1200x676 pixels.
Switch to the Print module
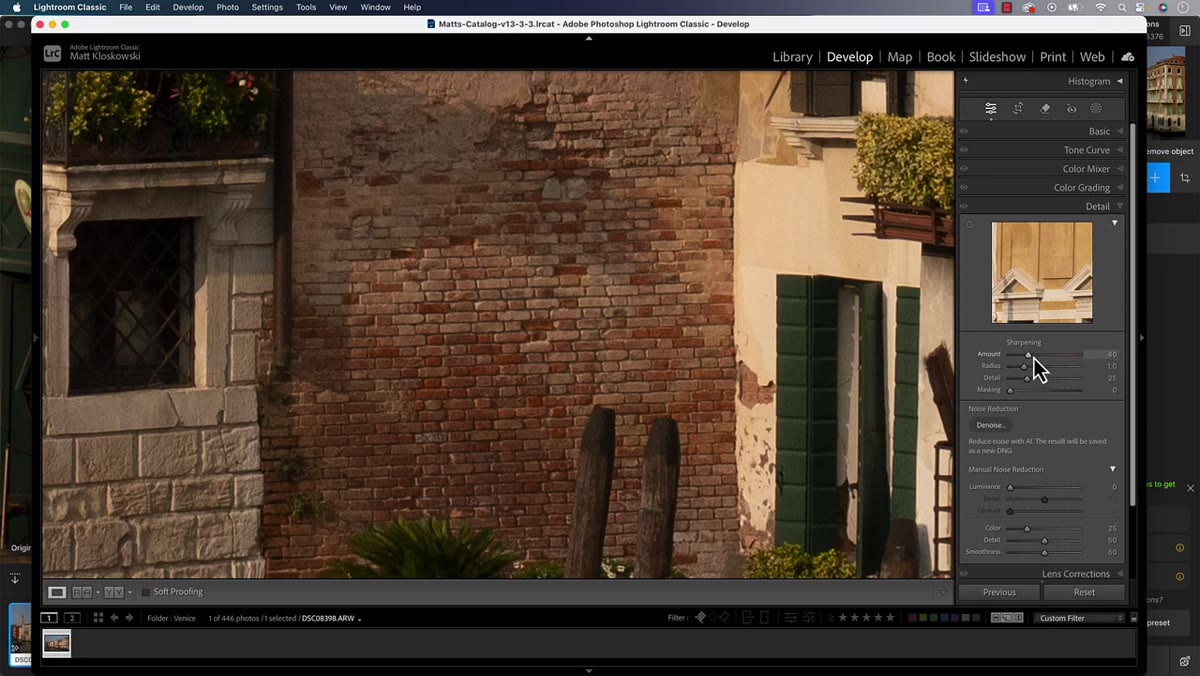1053,57
